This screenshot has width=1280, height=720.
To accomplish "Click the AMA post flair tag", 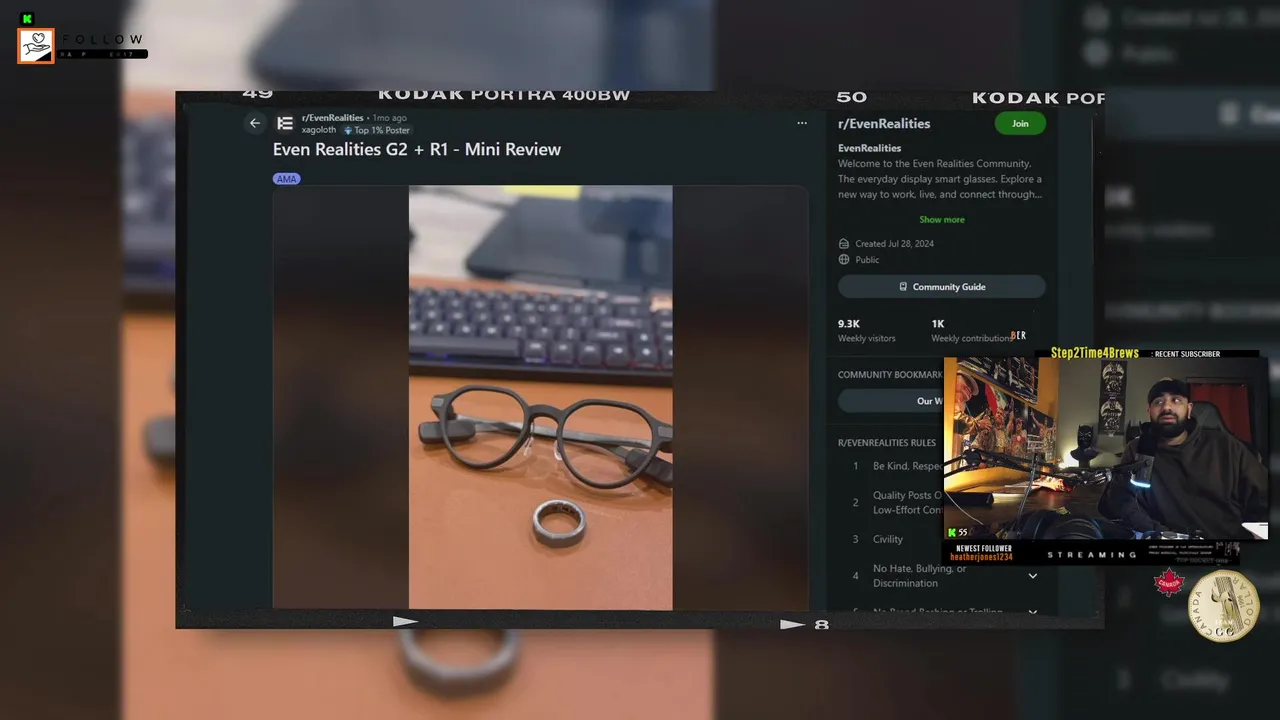I will point(286,179).
